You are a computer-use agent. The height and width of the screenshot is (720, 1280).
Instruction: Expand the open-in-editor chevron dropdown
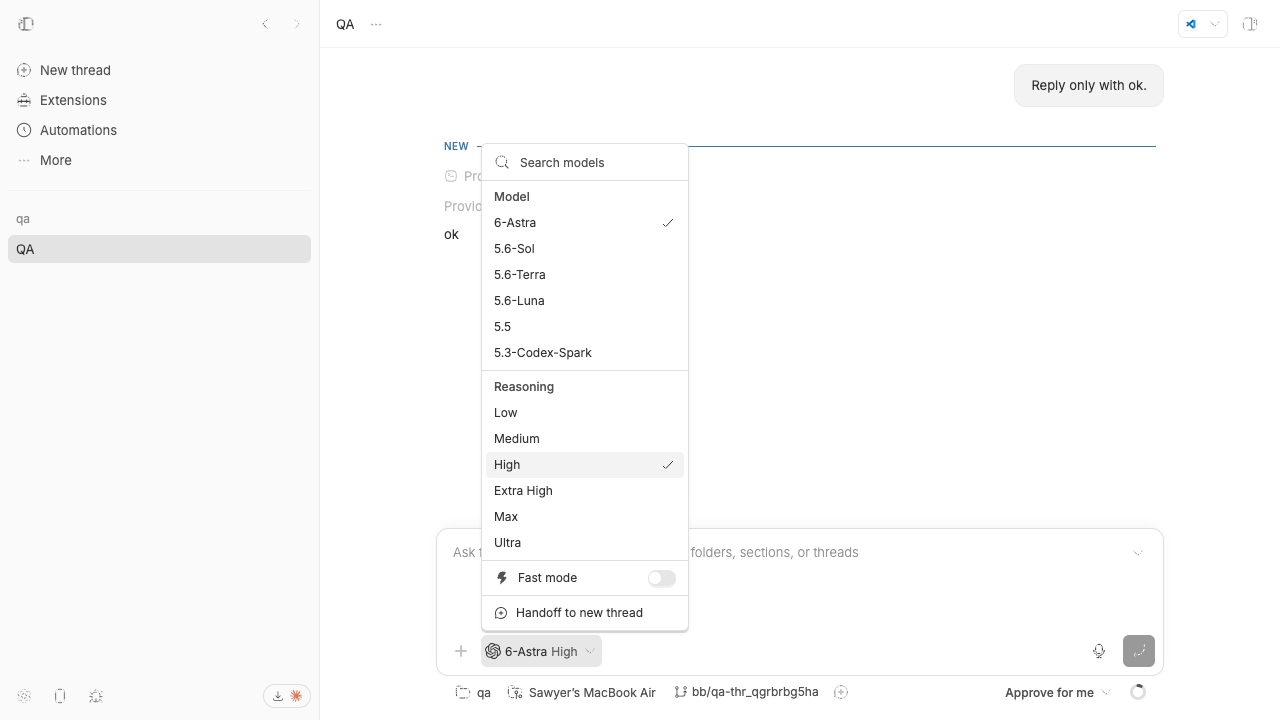[x=1215, y=24]
